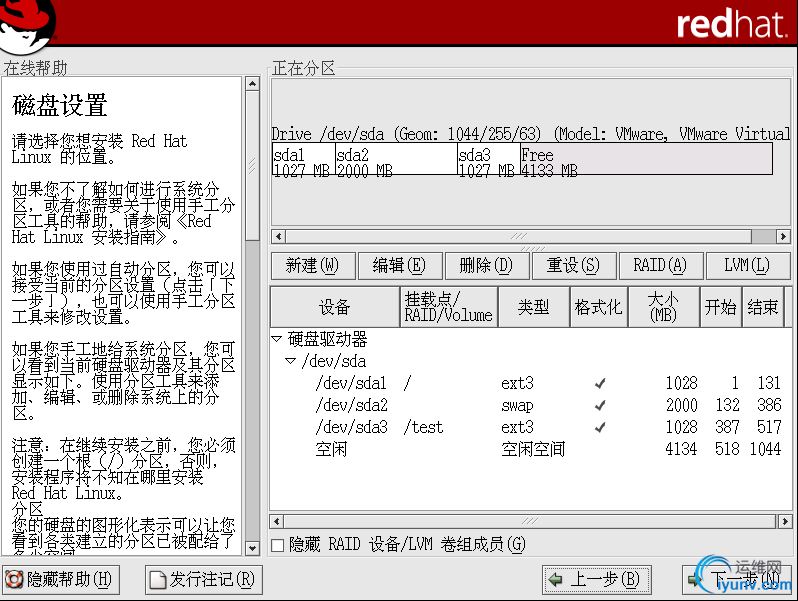Click the drive diagram horizontal scrollbar thumb
798x601 pixels.
tap(519, 236)
